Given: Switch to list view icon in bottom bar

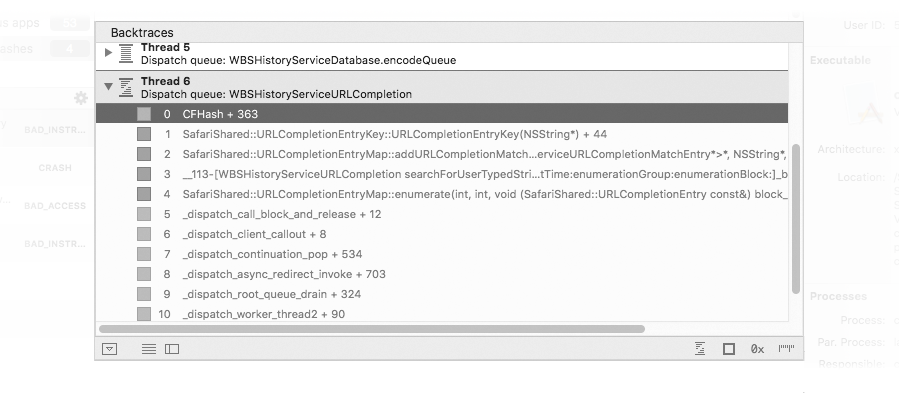Looking at the screenshot, I should (x=148, y=349).
